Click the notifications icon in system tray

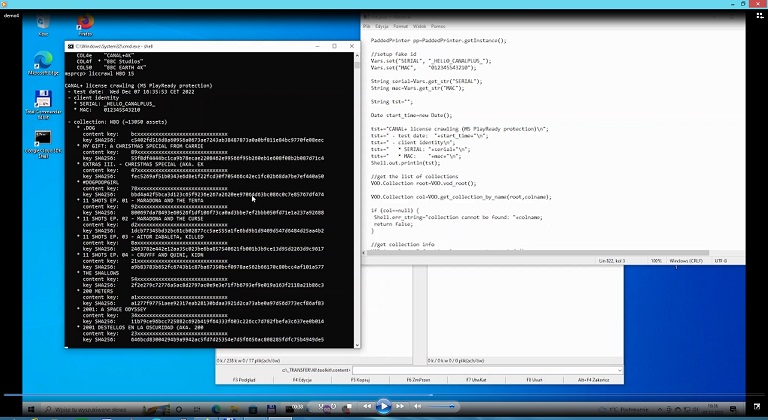point(733,409)
